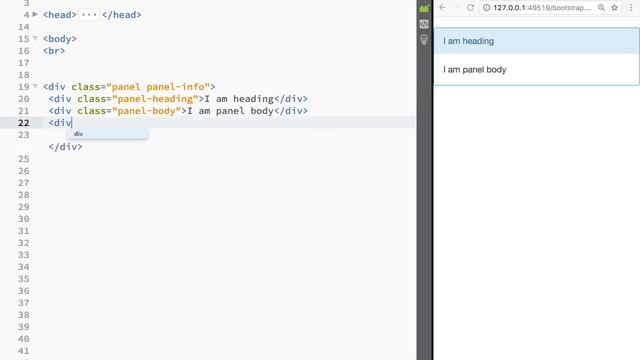
Task: Go back in the browser
Action: tap(442, 7)
